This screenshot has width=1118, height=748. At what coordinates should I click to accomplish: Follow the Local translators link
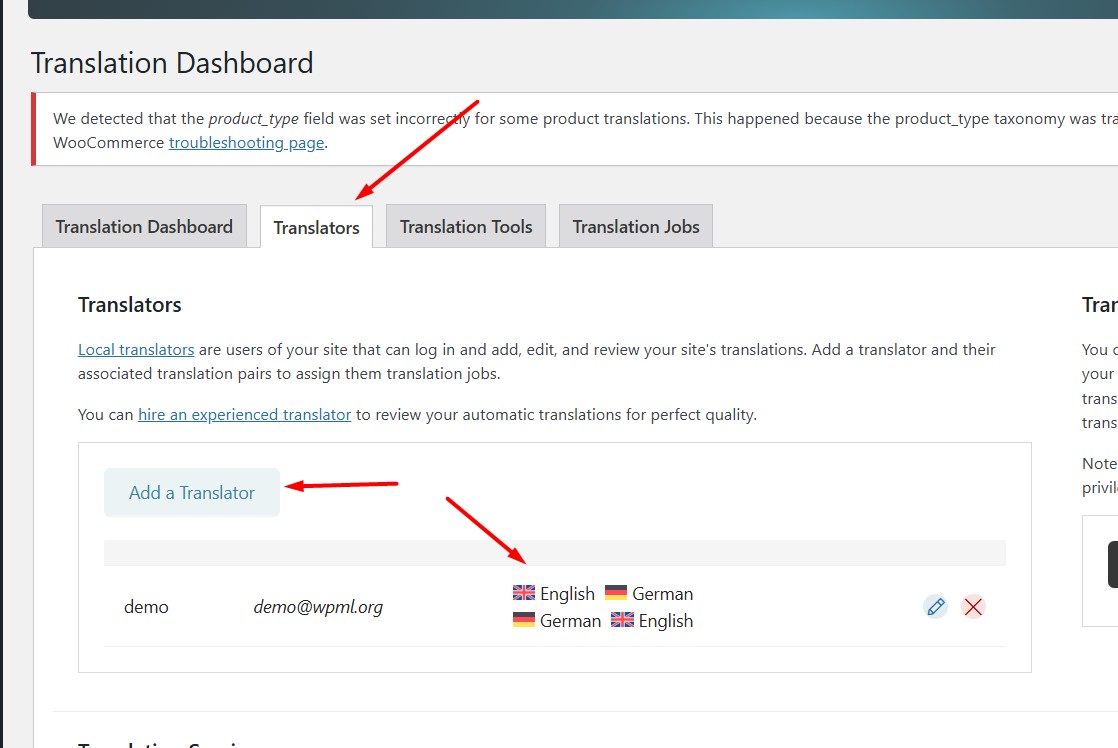[x=136, y=350]
